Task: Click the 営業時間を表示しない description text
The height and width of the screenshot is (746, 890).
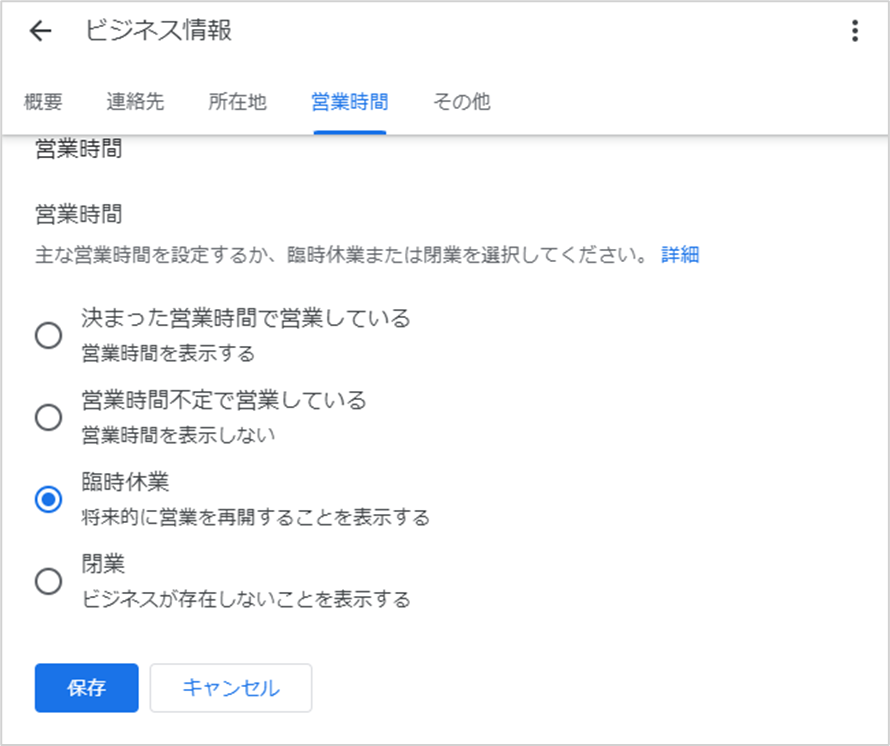Action: pos(178,435)
